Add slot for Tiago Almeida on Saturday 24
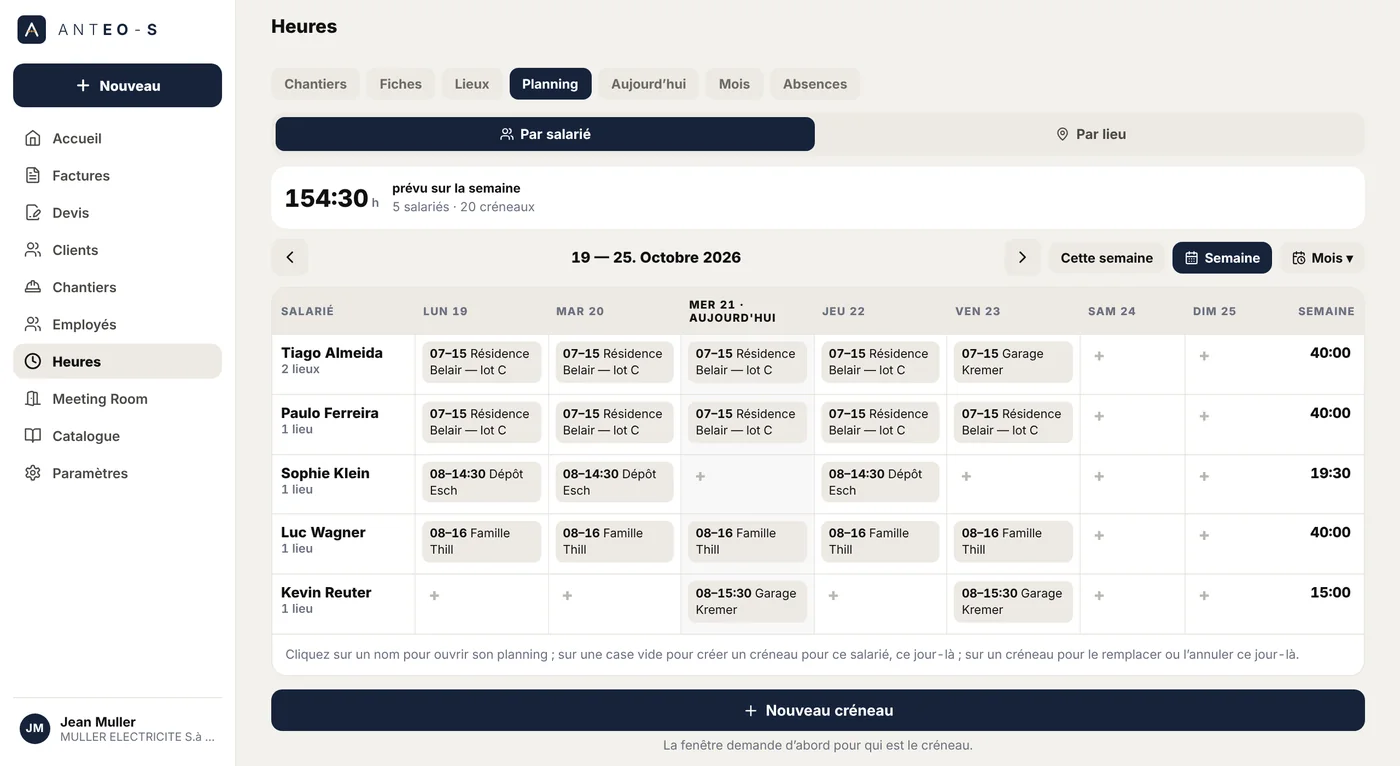Viewport: 1400px width, 766px height. coord(1099,356)
